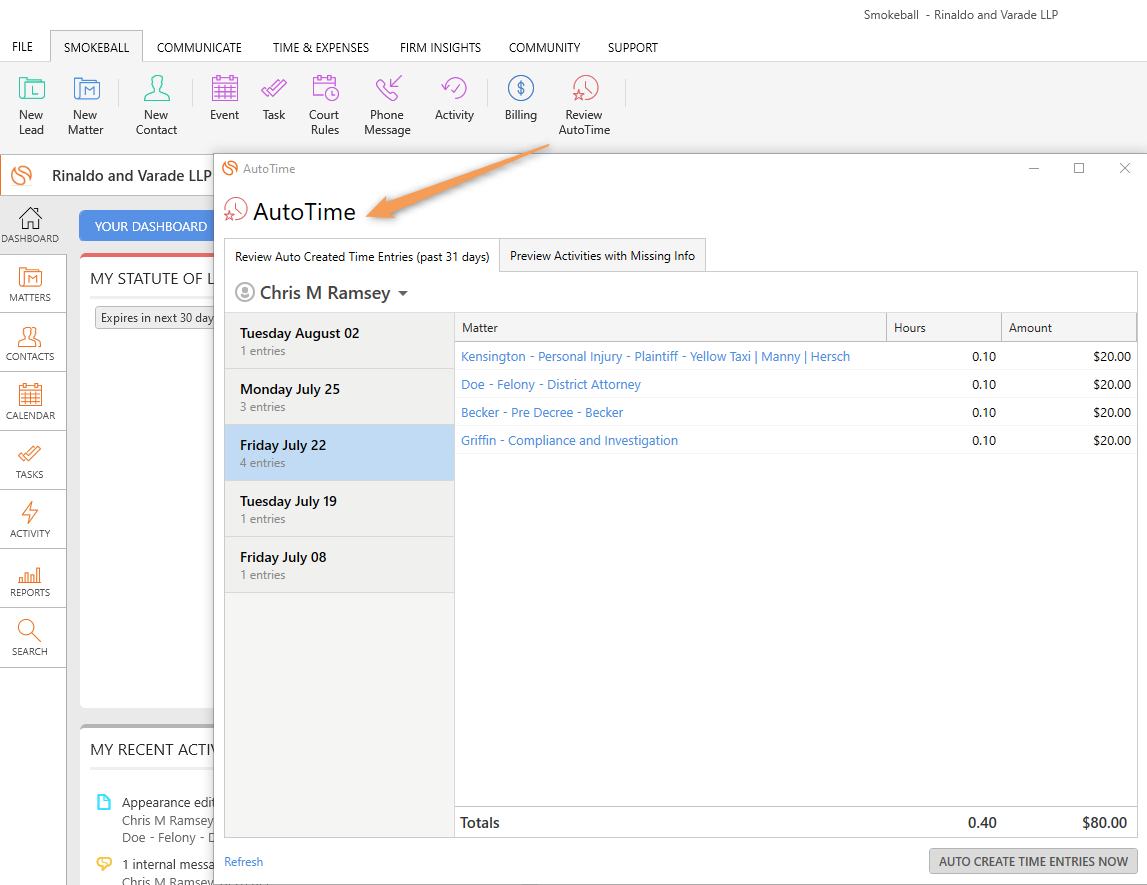The height and width of the screenshot is (885, 1147).
Task: Sort by the Amount column header
Action: pyautogui.click(x=1069, y=328)
